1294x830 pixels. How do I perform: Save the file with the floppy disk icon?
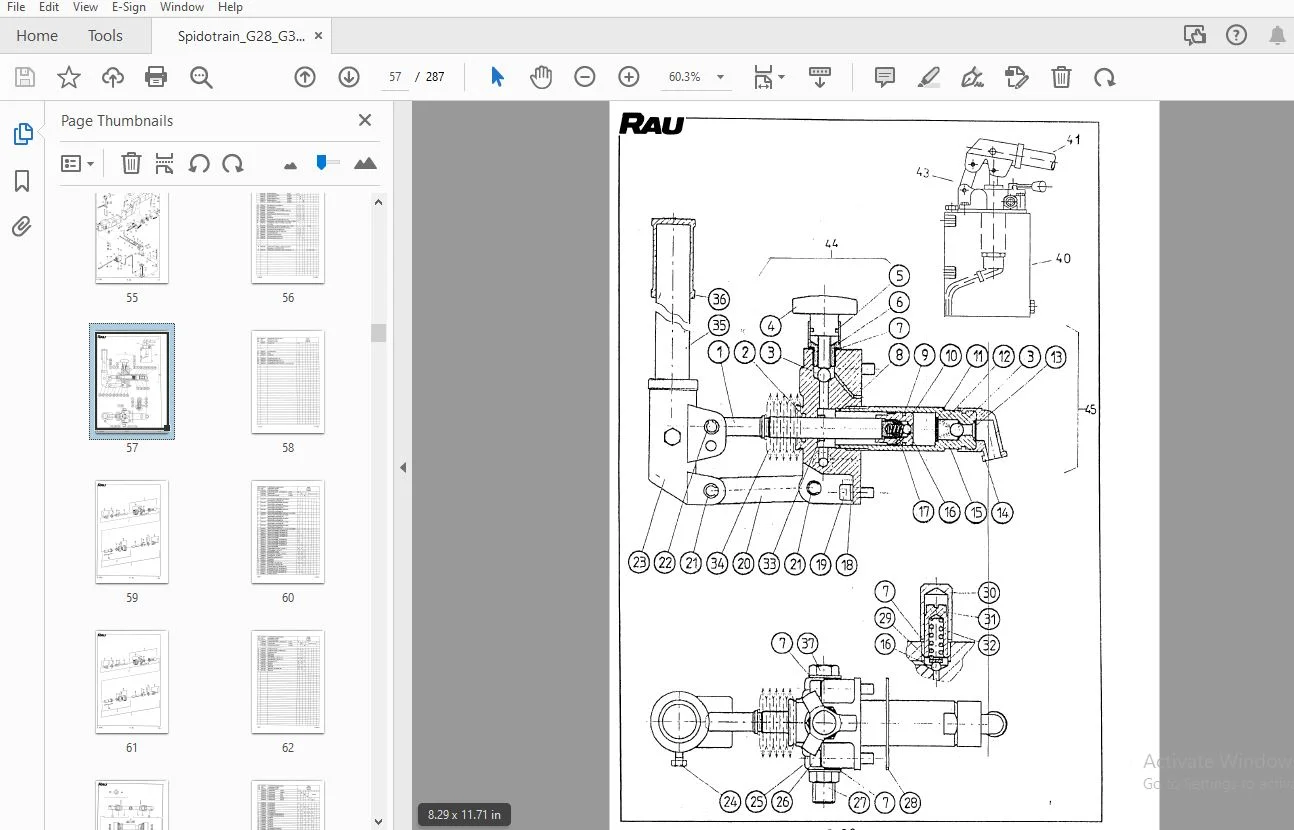tap(25, 77)
